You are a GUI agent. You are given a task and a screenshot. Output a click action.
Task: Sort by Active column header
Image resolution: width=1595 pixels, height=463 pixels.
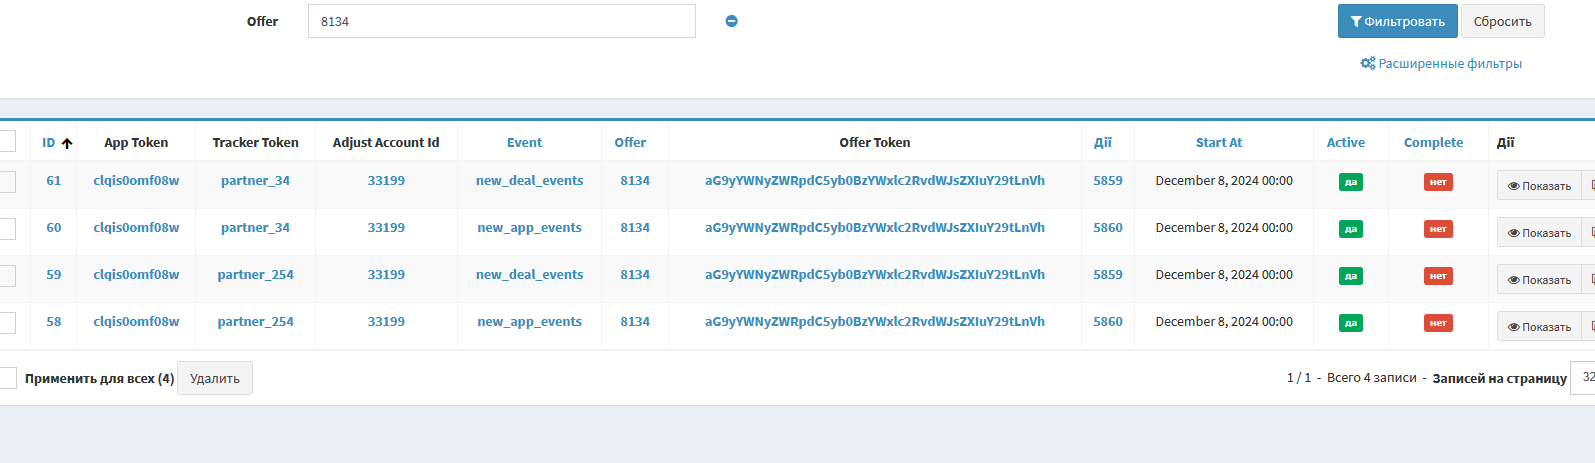(1345, 142)
